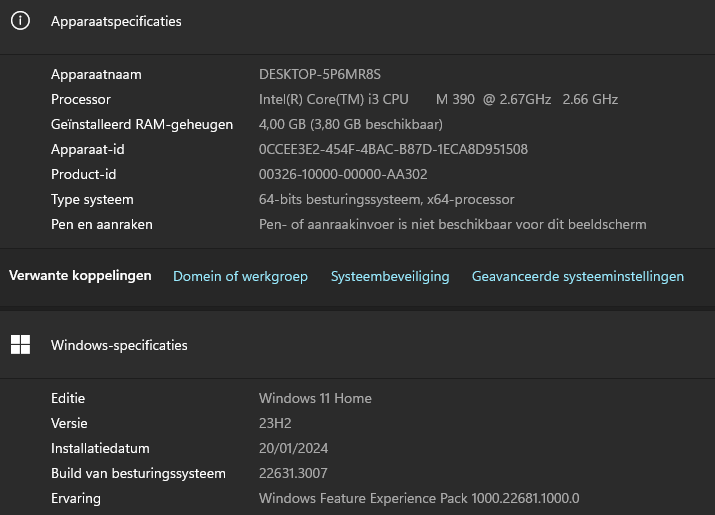Select the OS build number 22631.3007
The height and width of the screenshot is (515, 715).
(x=293, y=473)
